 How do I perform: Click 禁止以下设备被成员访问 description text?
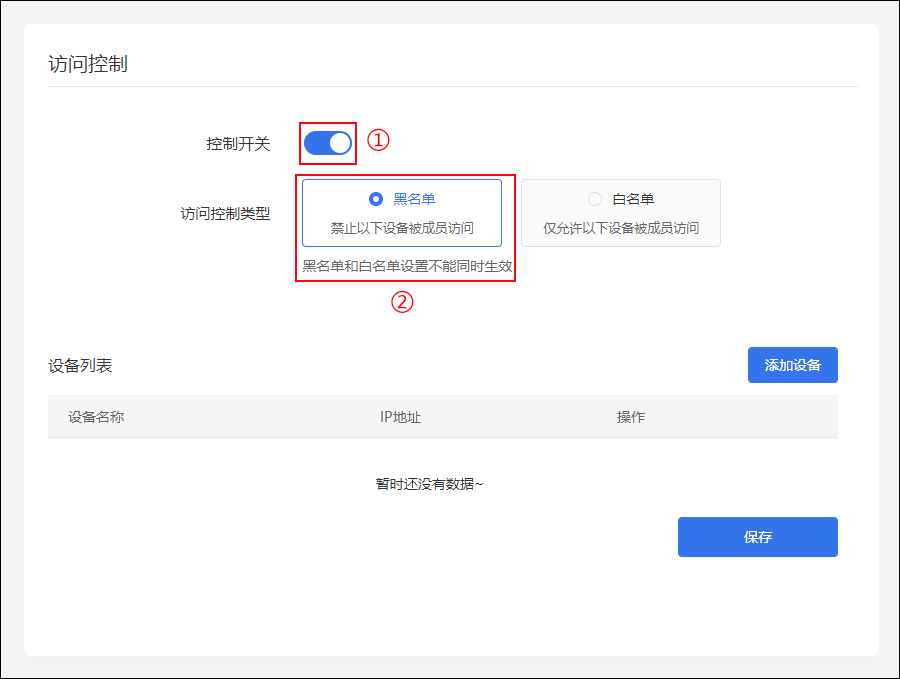pos(402,228)
